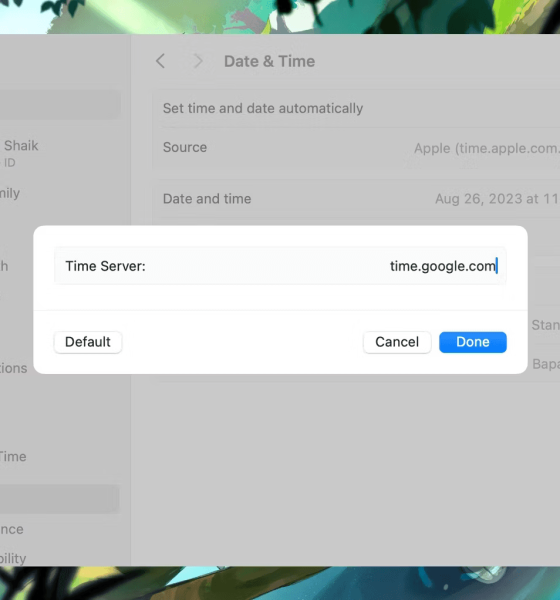Go forward with the right chevron arrow

point(198,61)
